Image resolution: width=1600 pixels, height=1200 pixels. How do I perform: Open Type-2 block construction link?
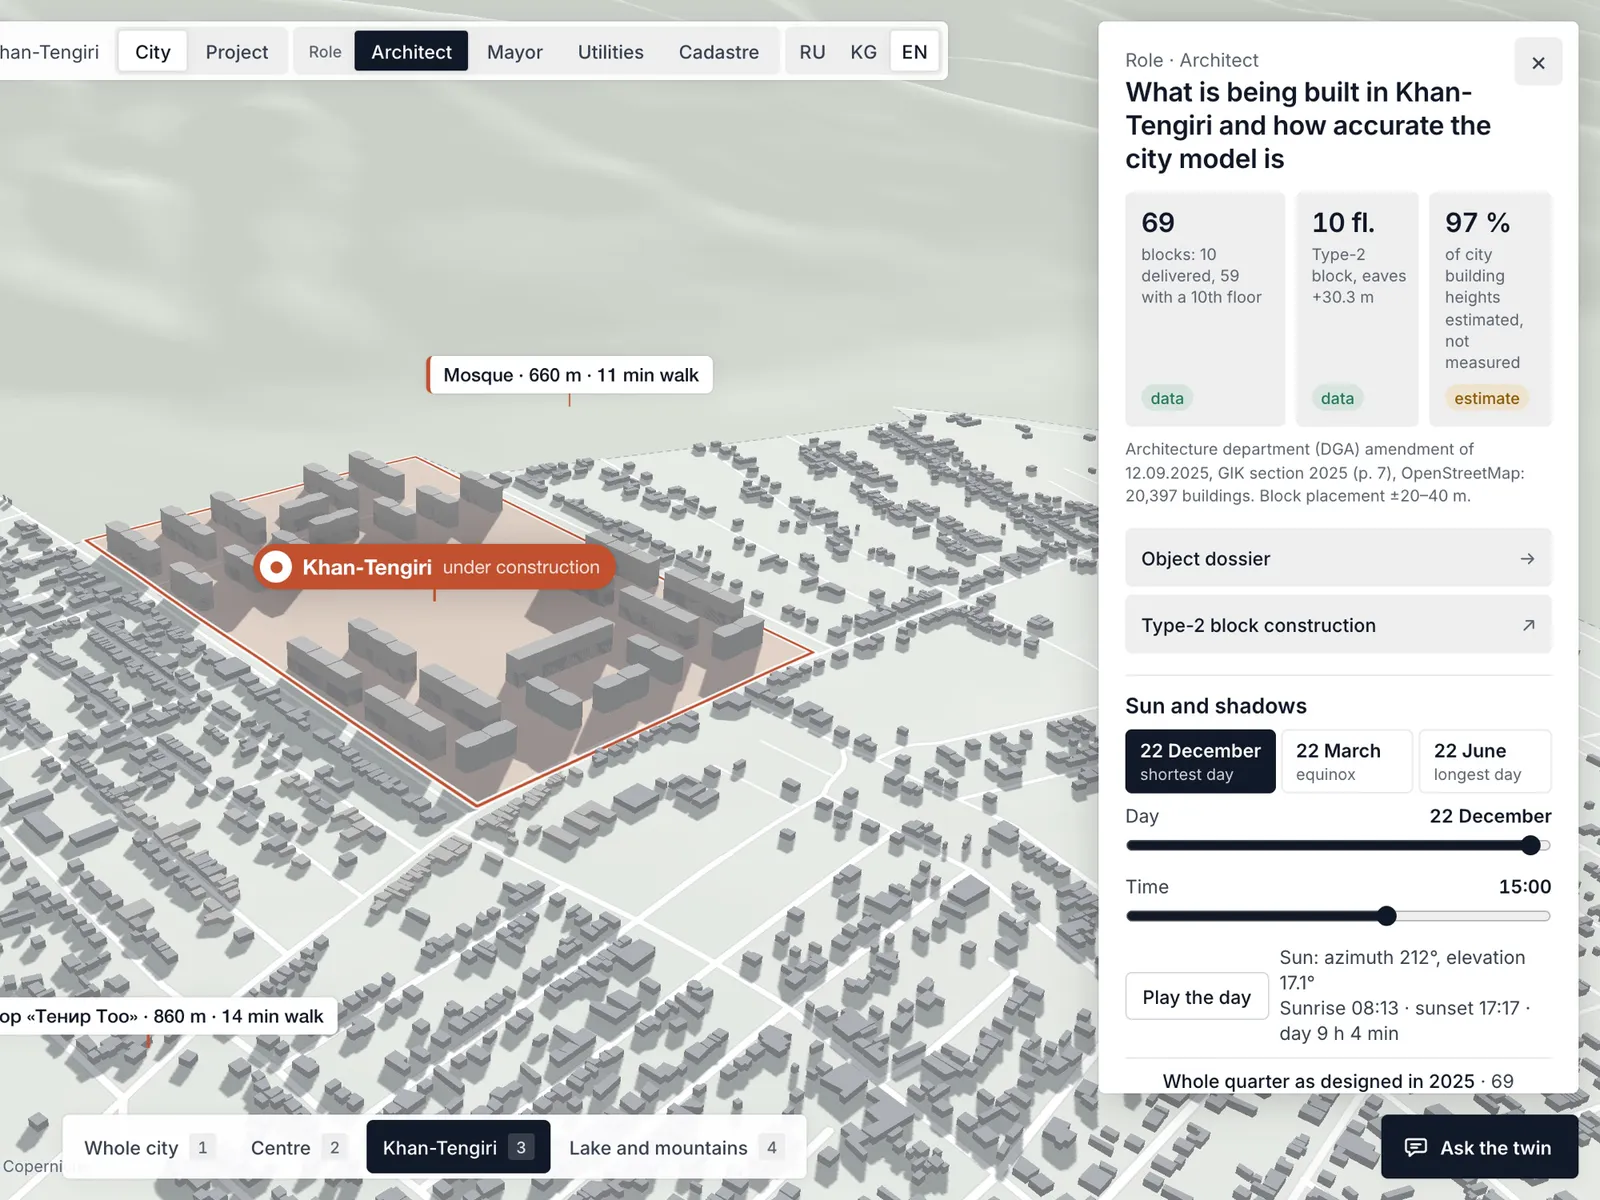coord(1338,625)
